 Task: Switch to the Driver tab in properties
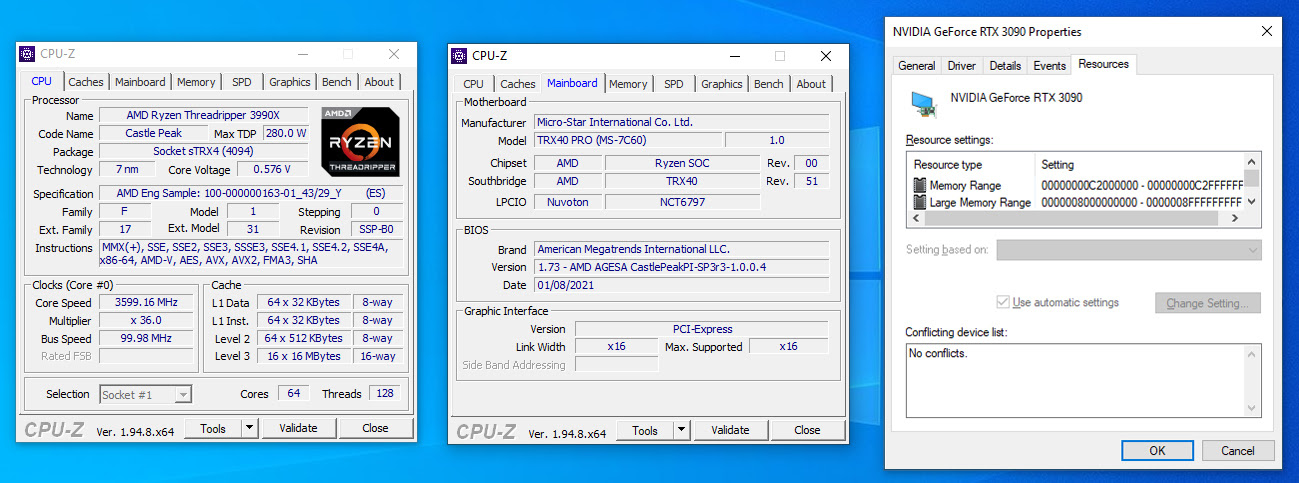(x=961, y=66)
